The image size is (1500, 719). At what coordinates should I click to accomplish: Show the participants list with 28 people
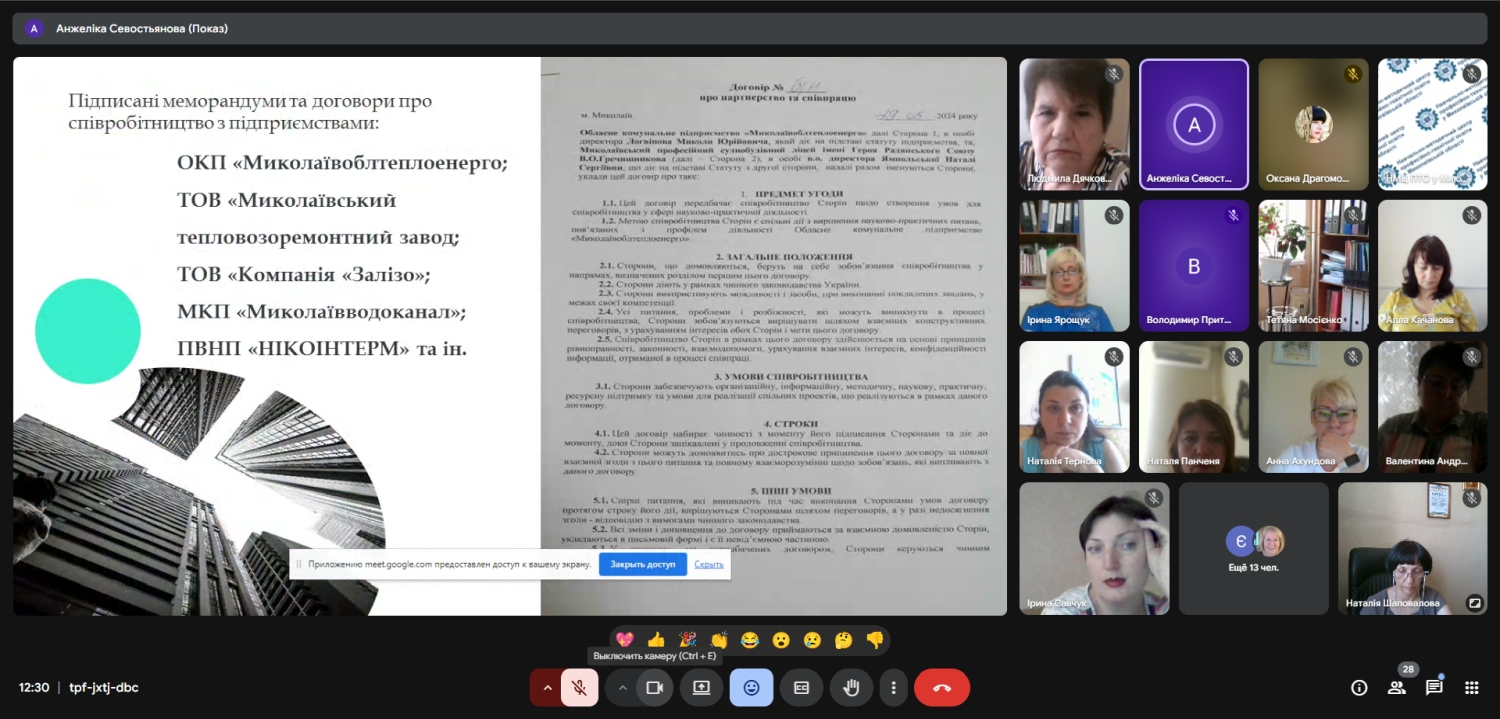(x=1397, y=687)
